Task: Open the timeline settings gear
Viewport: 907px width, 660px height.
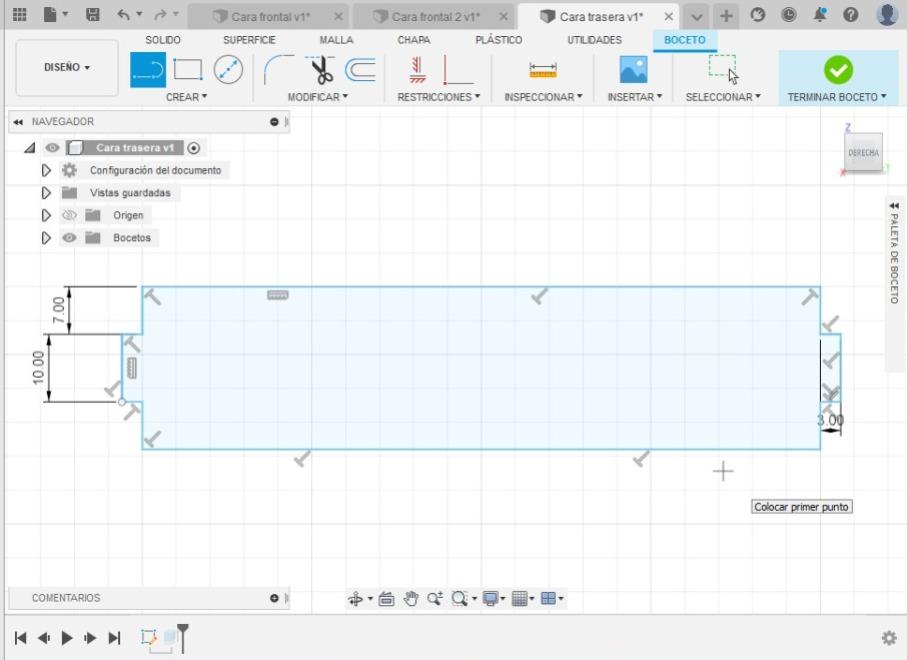Action: tap(889, 638)
